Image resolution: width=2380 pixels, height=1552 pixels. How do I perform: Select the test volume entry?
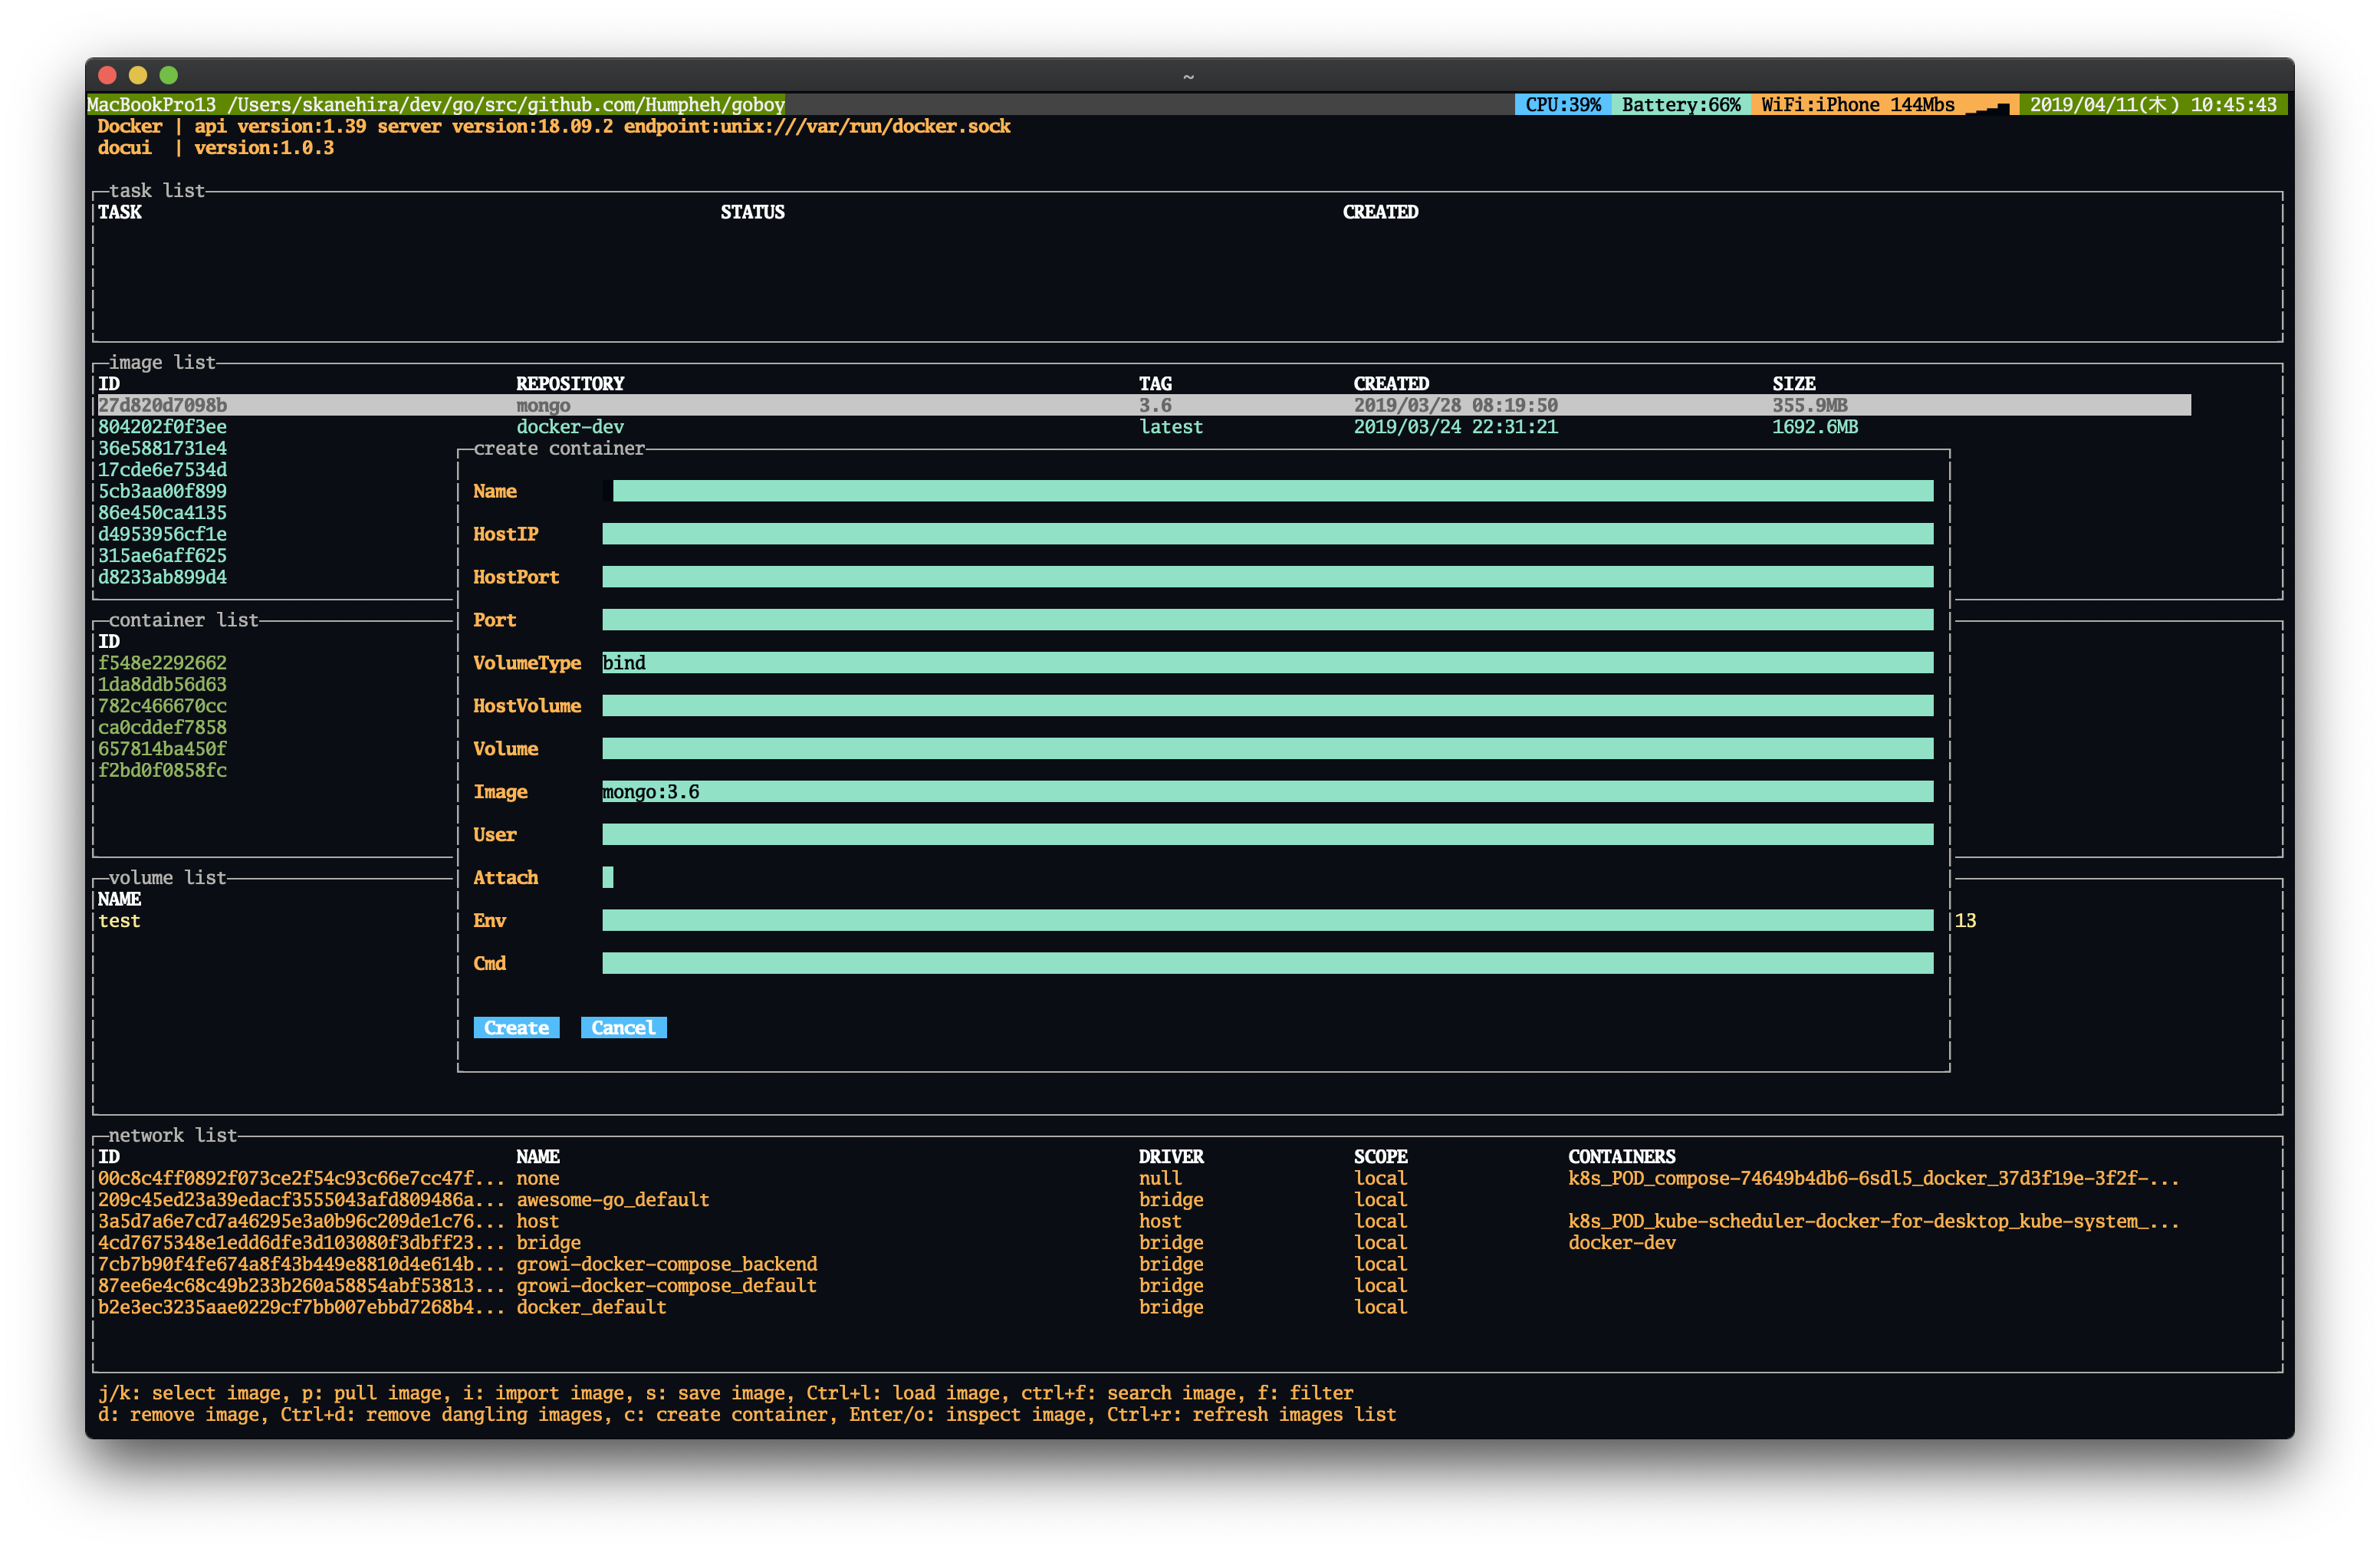119,921
